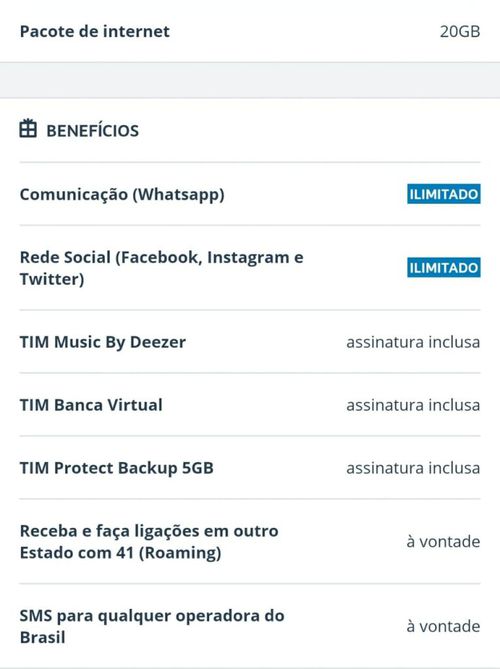
Task: Select the BENEFÍCIOS section heading
Action: click(x=93, y=131)
